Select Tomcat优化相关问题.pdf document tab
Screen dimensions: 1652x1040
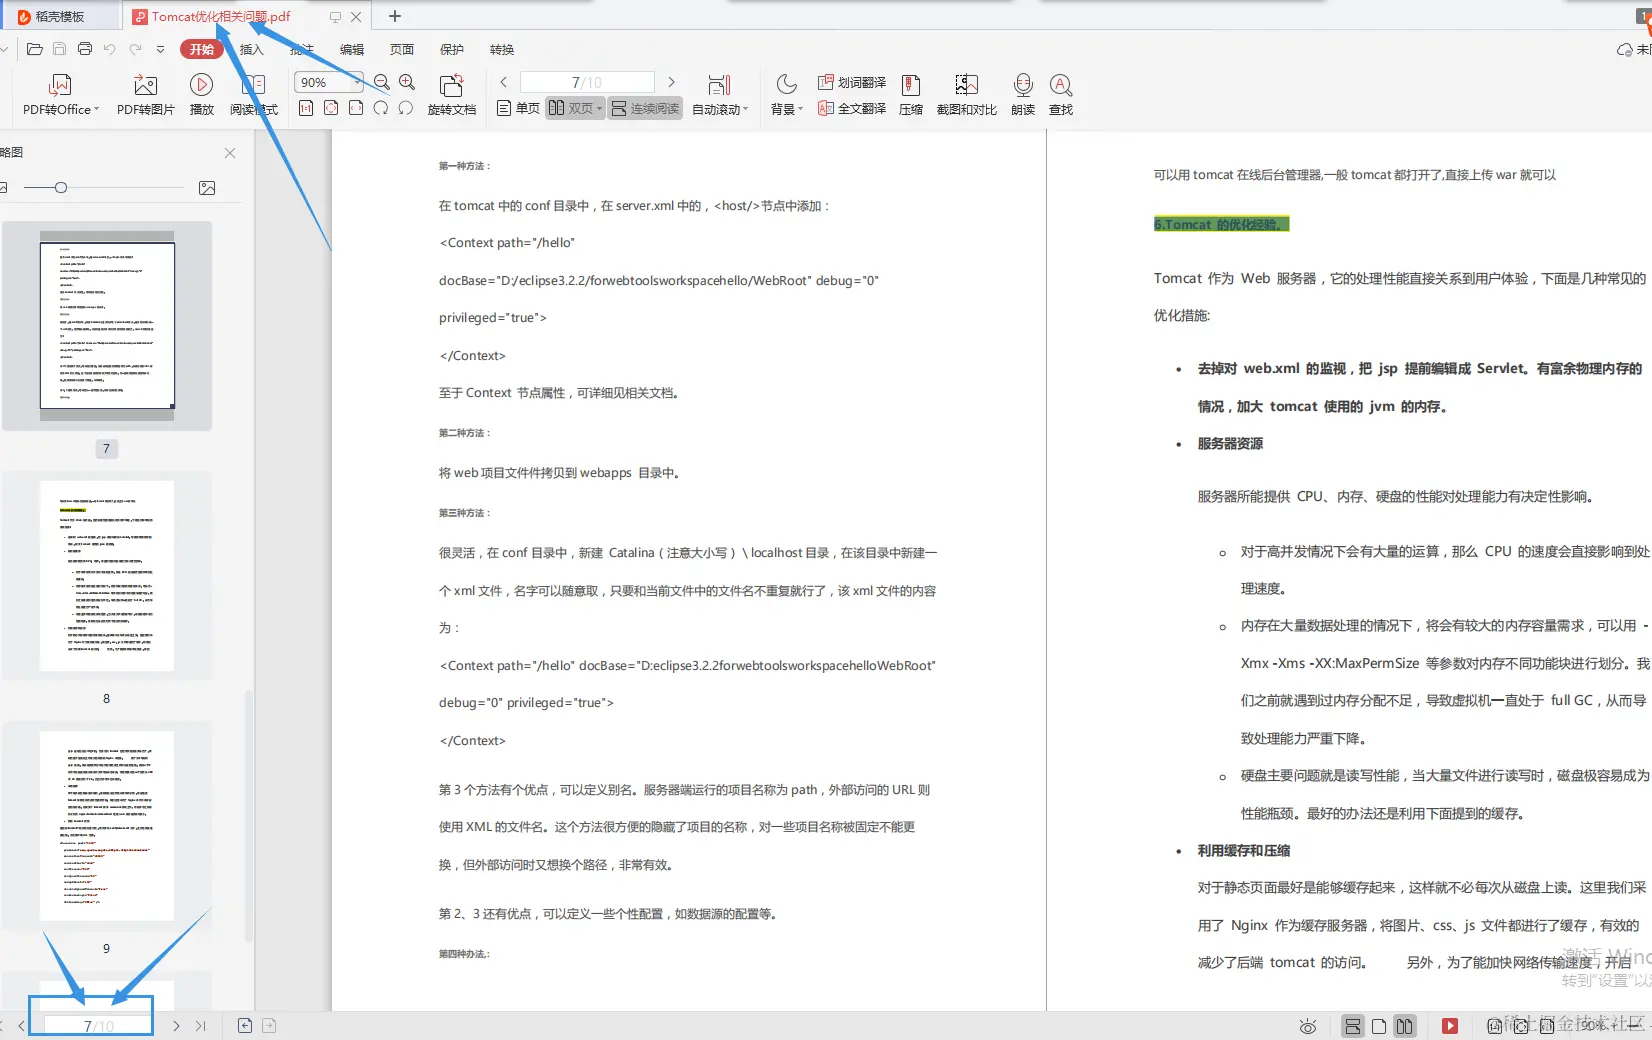click(221, 16)
